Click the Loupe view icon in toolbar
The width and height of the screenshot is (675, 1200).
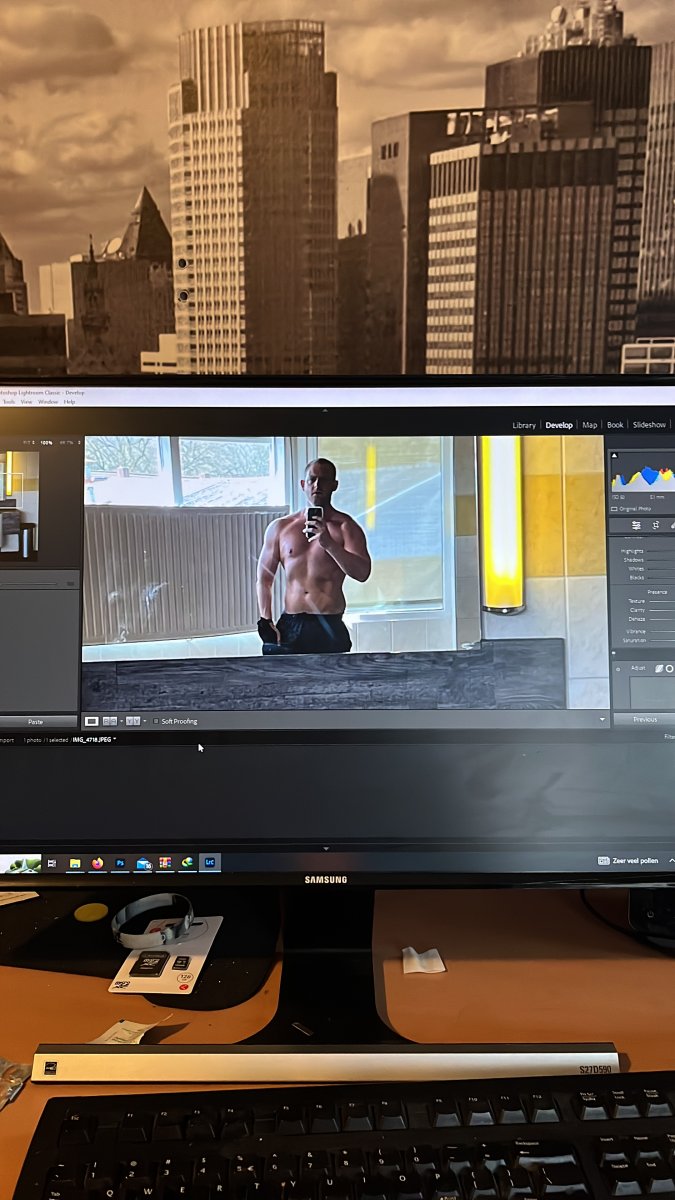pos(92,721)
